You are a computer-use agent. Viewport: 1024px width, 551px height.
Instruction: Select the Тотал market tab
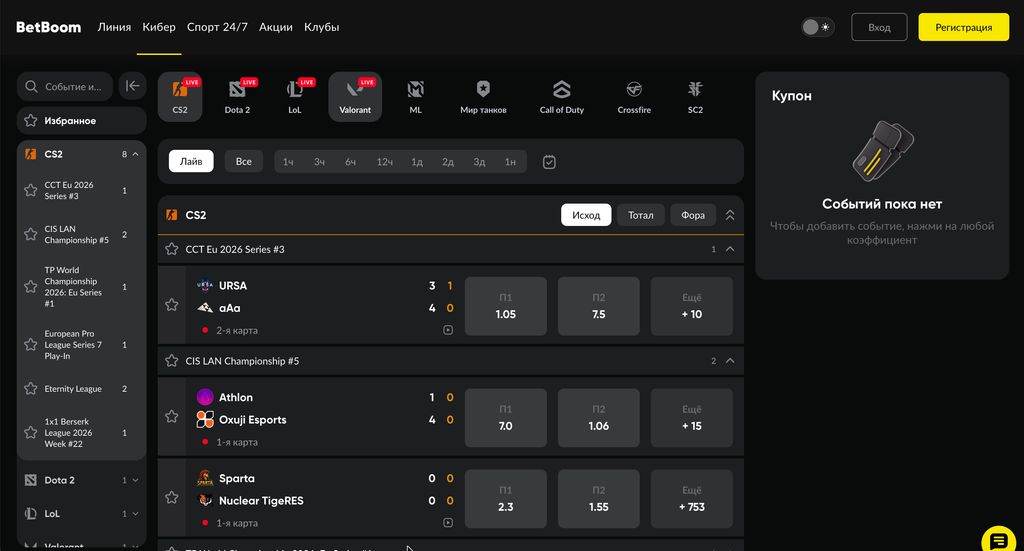tap(641, 215)
